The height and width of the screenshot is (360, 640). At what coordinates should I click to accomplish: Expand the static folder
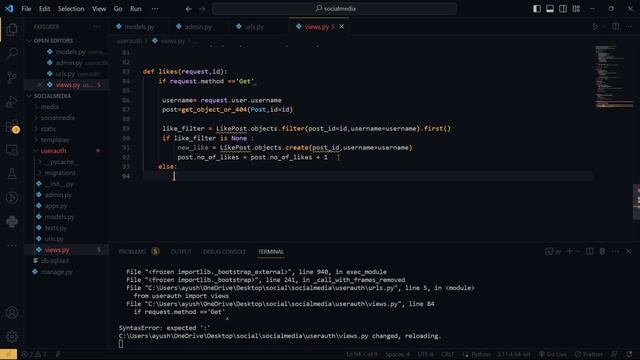[x=48, y=129]
